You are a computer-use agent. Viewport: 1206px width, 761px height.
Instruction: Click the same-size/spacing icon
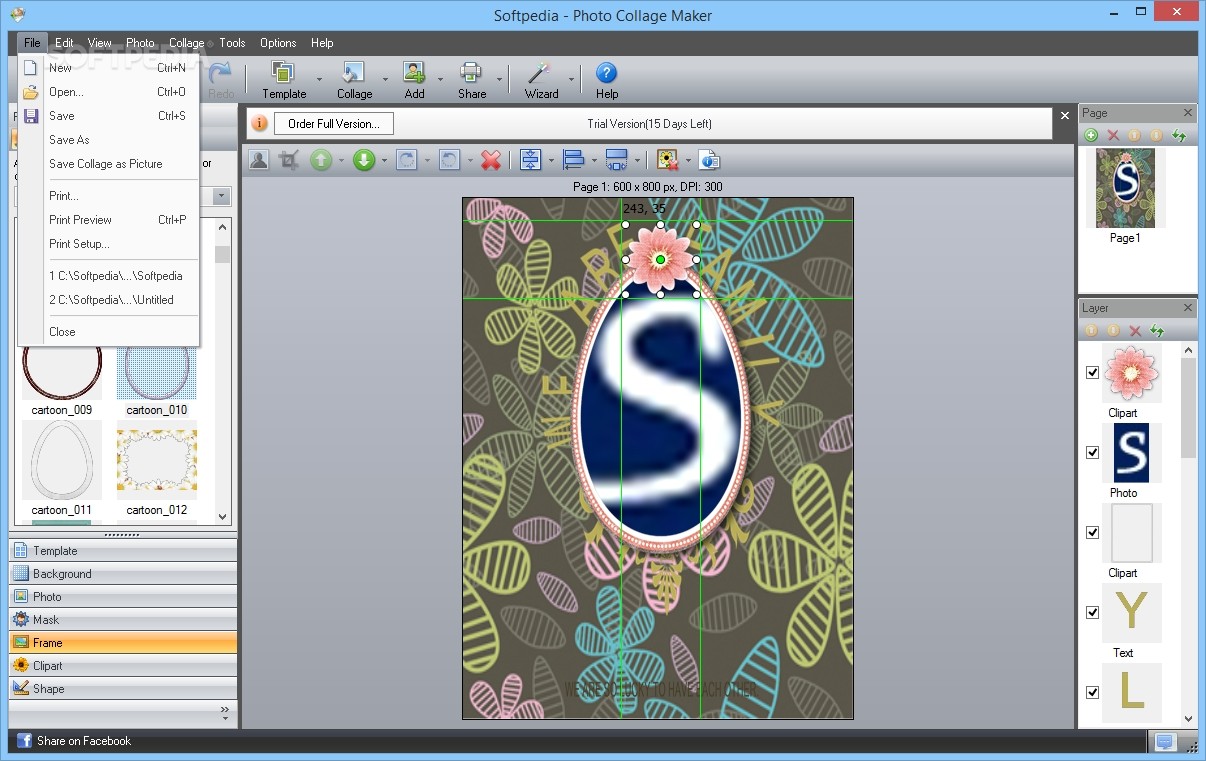tap(617, 160)
